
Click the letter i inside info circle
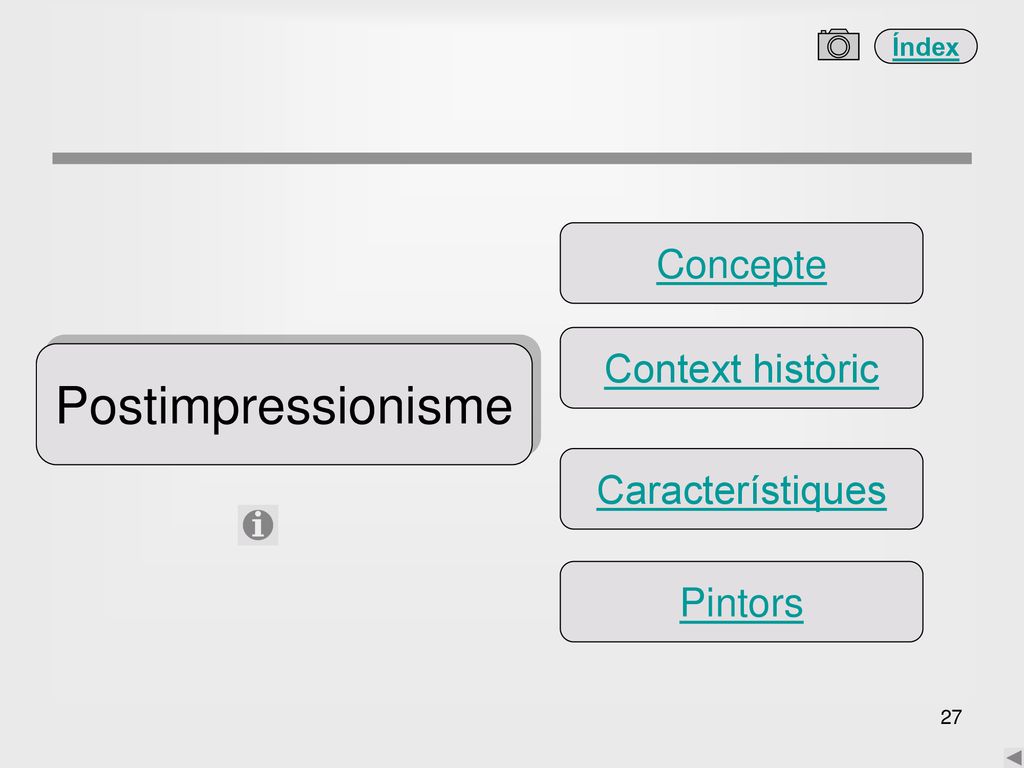click(258, 524)
